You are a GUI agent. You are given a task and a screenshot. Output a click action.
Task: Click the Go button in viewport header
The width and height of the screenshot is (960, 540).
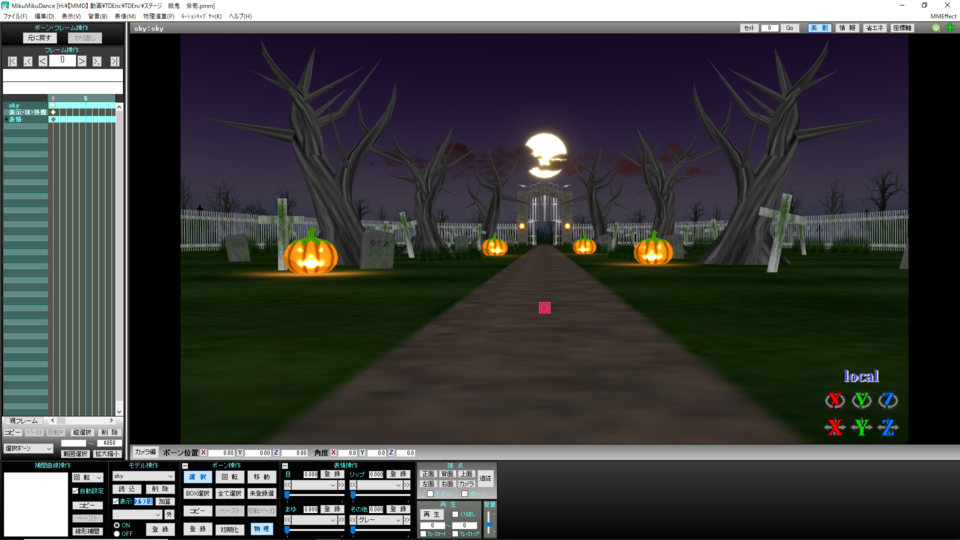click(x=790, y=28)
